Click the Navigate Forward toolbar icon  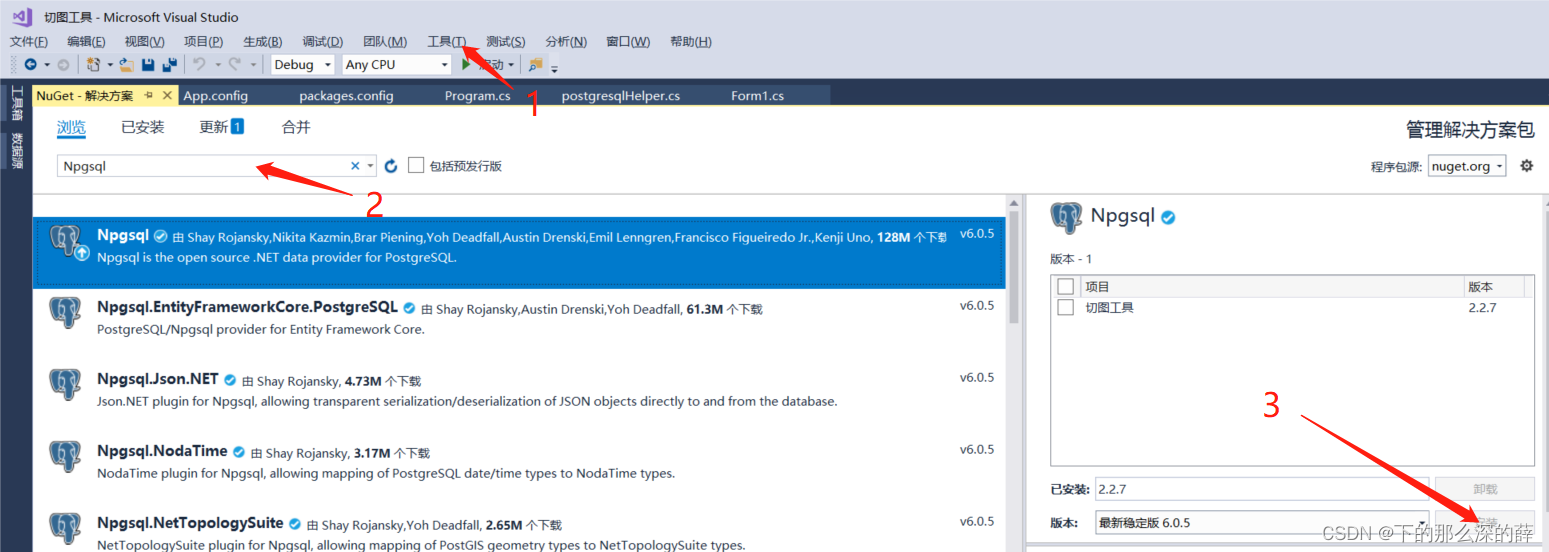tap(63, 65)
